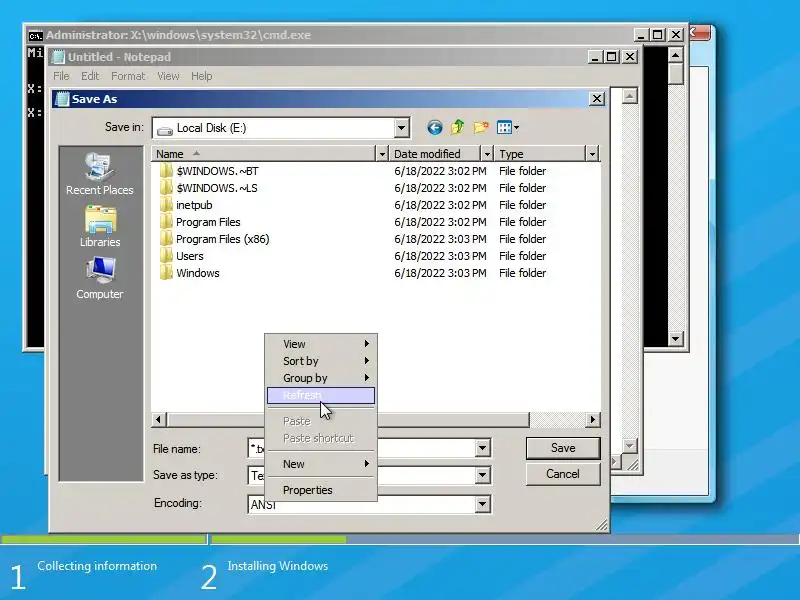The width and height of the screenshot is (800, 600).
Task: Click the Cancel button
Action: (x=563, y=474)
